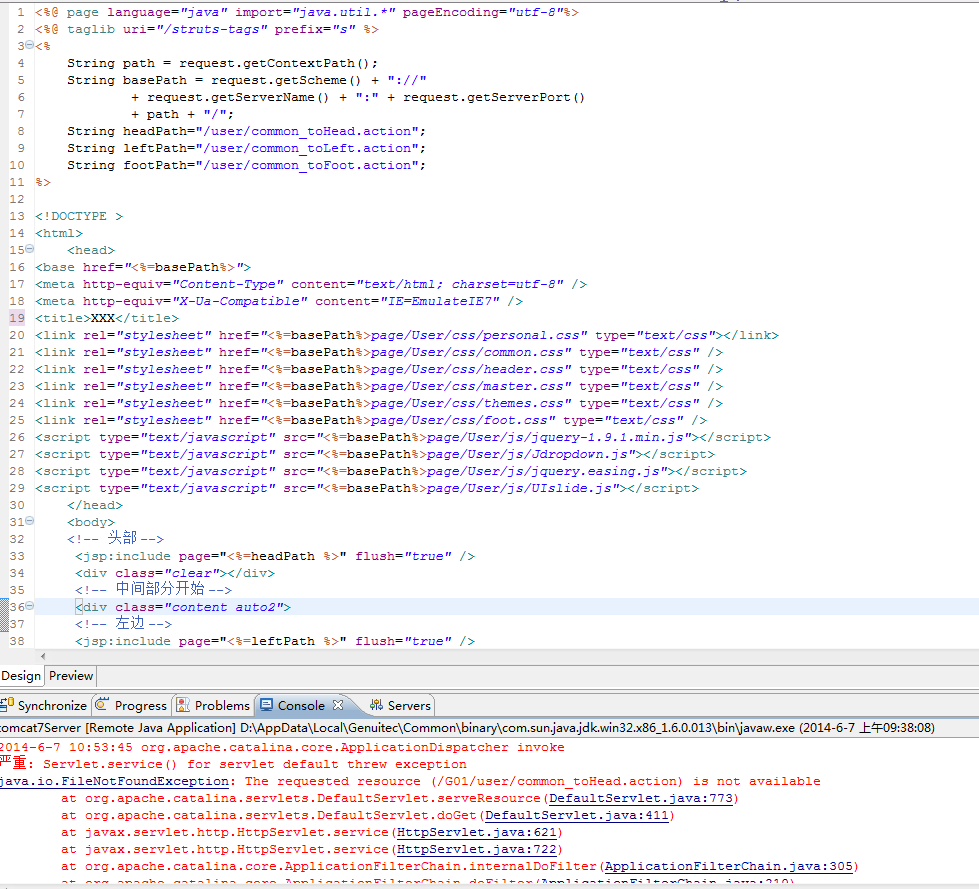The width and height of the screenshot is (979, 889).
Task: Open the HttpServlet.java:621 stack link
Action: (477, 832)
